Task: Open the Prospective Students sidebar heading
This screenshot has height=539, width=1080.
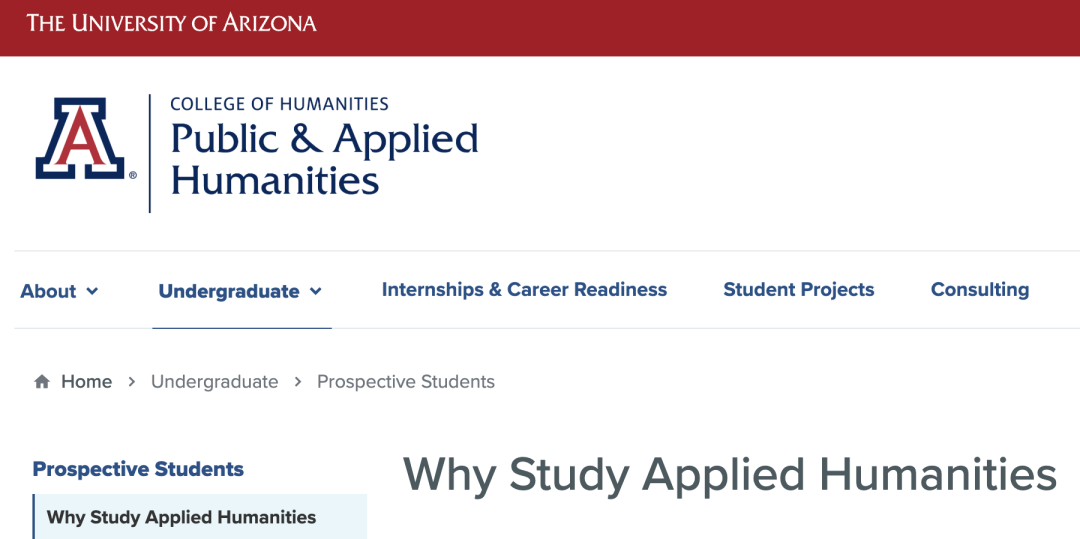Action: (x=138, y=469)
